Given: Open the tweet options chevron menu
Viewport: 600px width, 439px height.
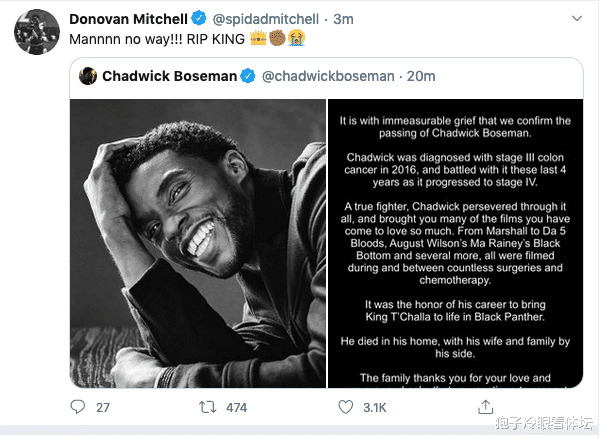Looking at the screenshot, I should (x=574, y=19).
